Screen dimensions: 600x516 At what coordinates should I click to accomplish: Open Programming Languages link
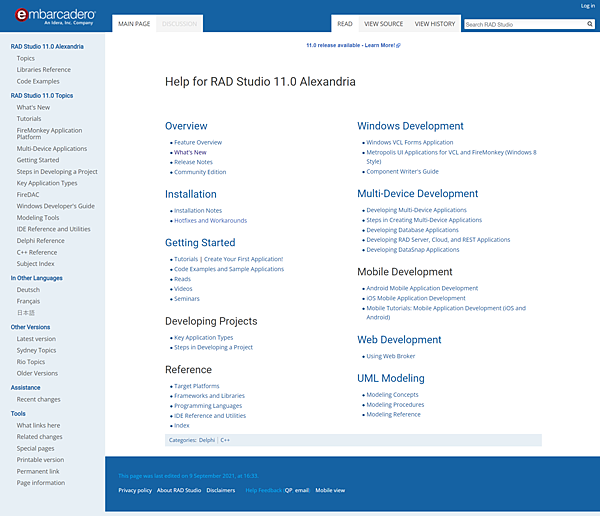pyautogui.click(x=208, y=406)
